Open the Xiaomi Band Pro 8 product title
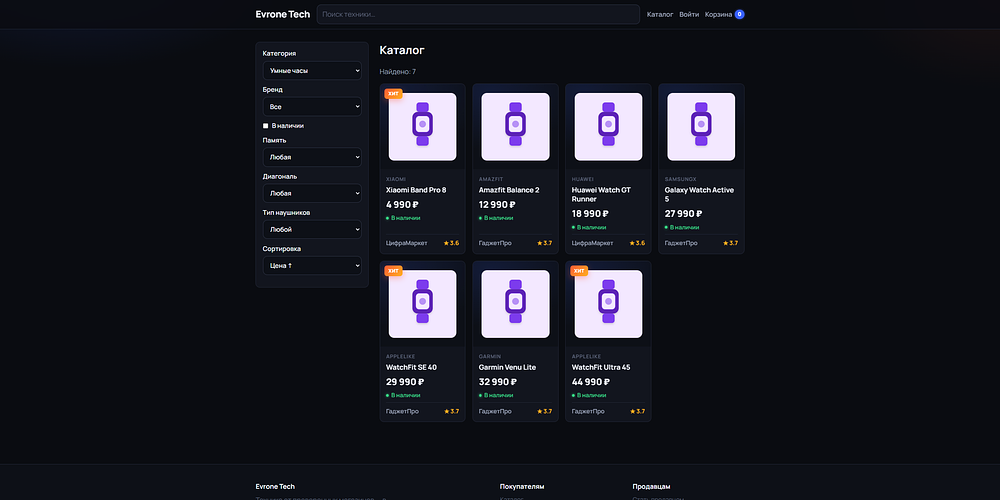This screenshot has height=500, width=1000. click(x=416, y=190)
